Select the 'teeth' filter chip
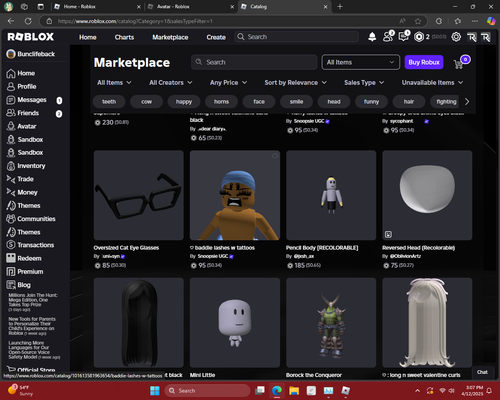This screenshot has height=400, width=500. tap(109, 102)
